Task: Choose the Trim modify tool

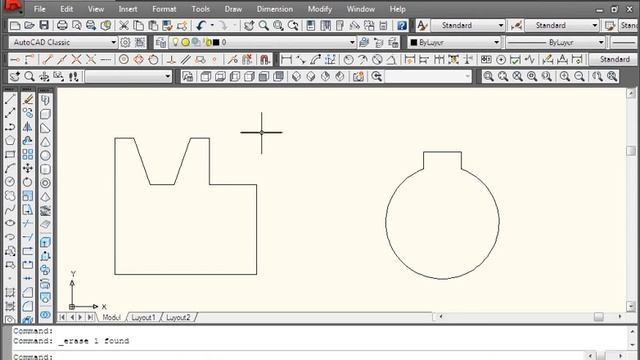Action: 28,223
